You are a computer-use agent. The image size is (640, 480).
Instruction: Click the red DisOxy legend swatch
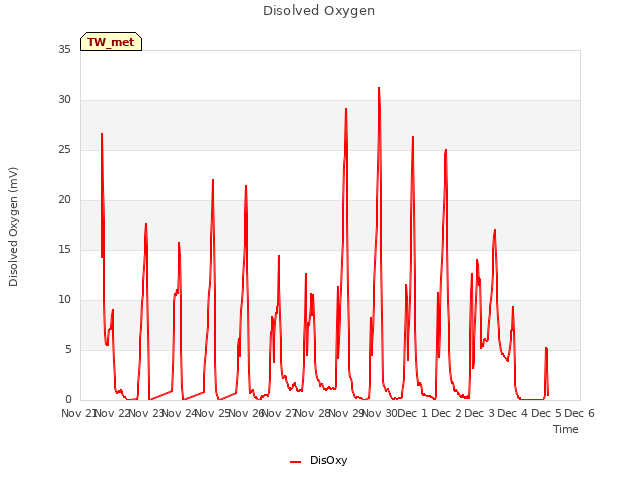(x=296, y=462)
